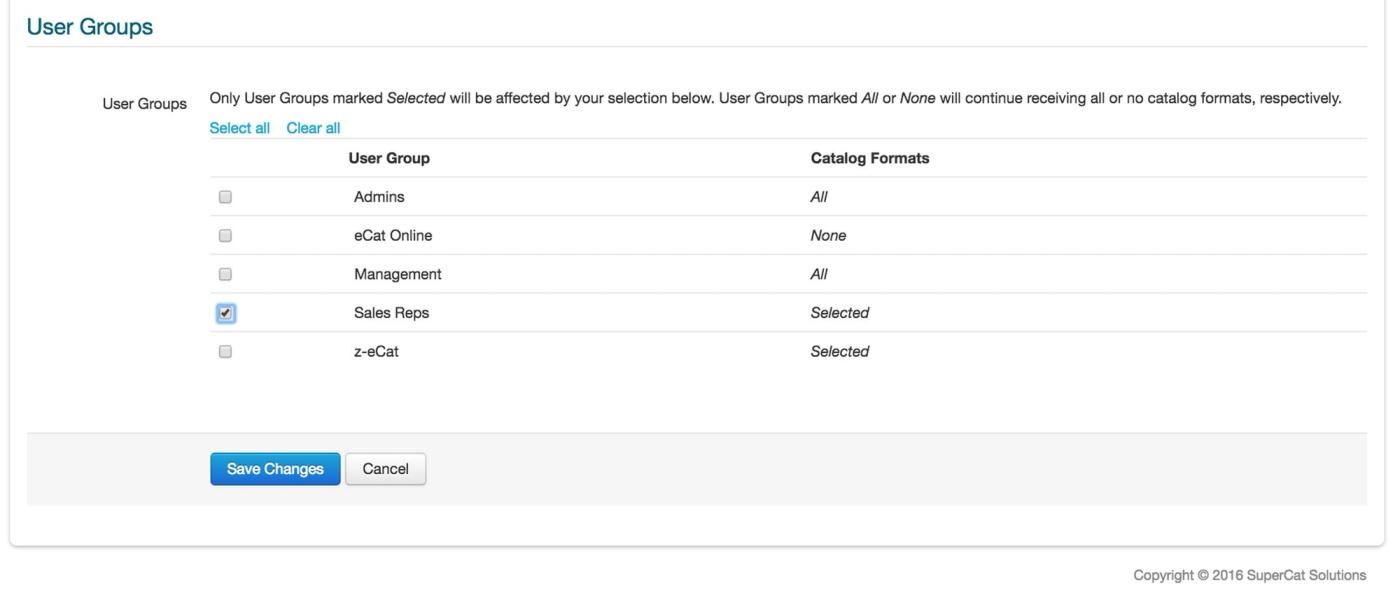Tick the z-eCat checkbox

(x=225, y=352)
